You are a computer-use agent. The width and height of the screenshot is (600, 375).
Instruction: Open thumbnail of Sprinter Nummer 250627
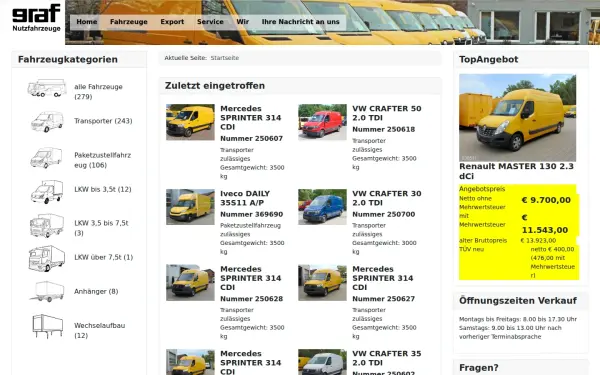point(322,282)
